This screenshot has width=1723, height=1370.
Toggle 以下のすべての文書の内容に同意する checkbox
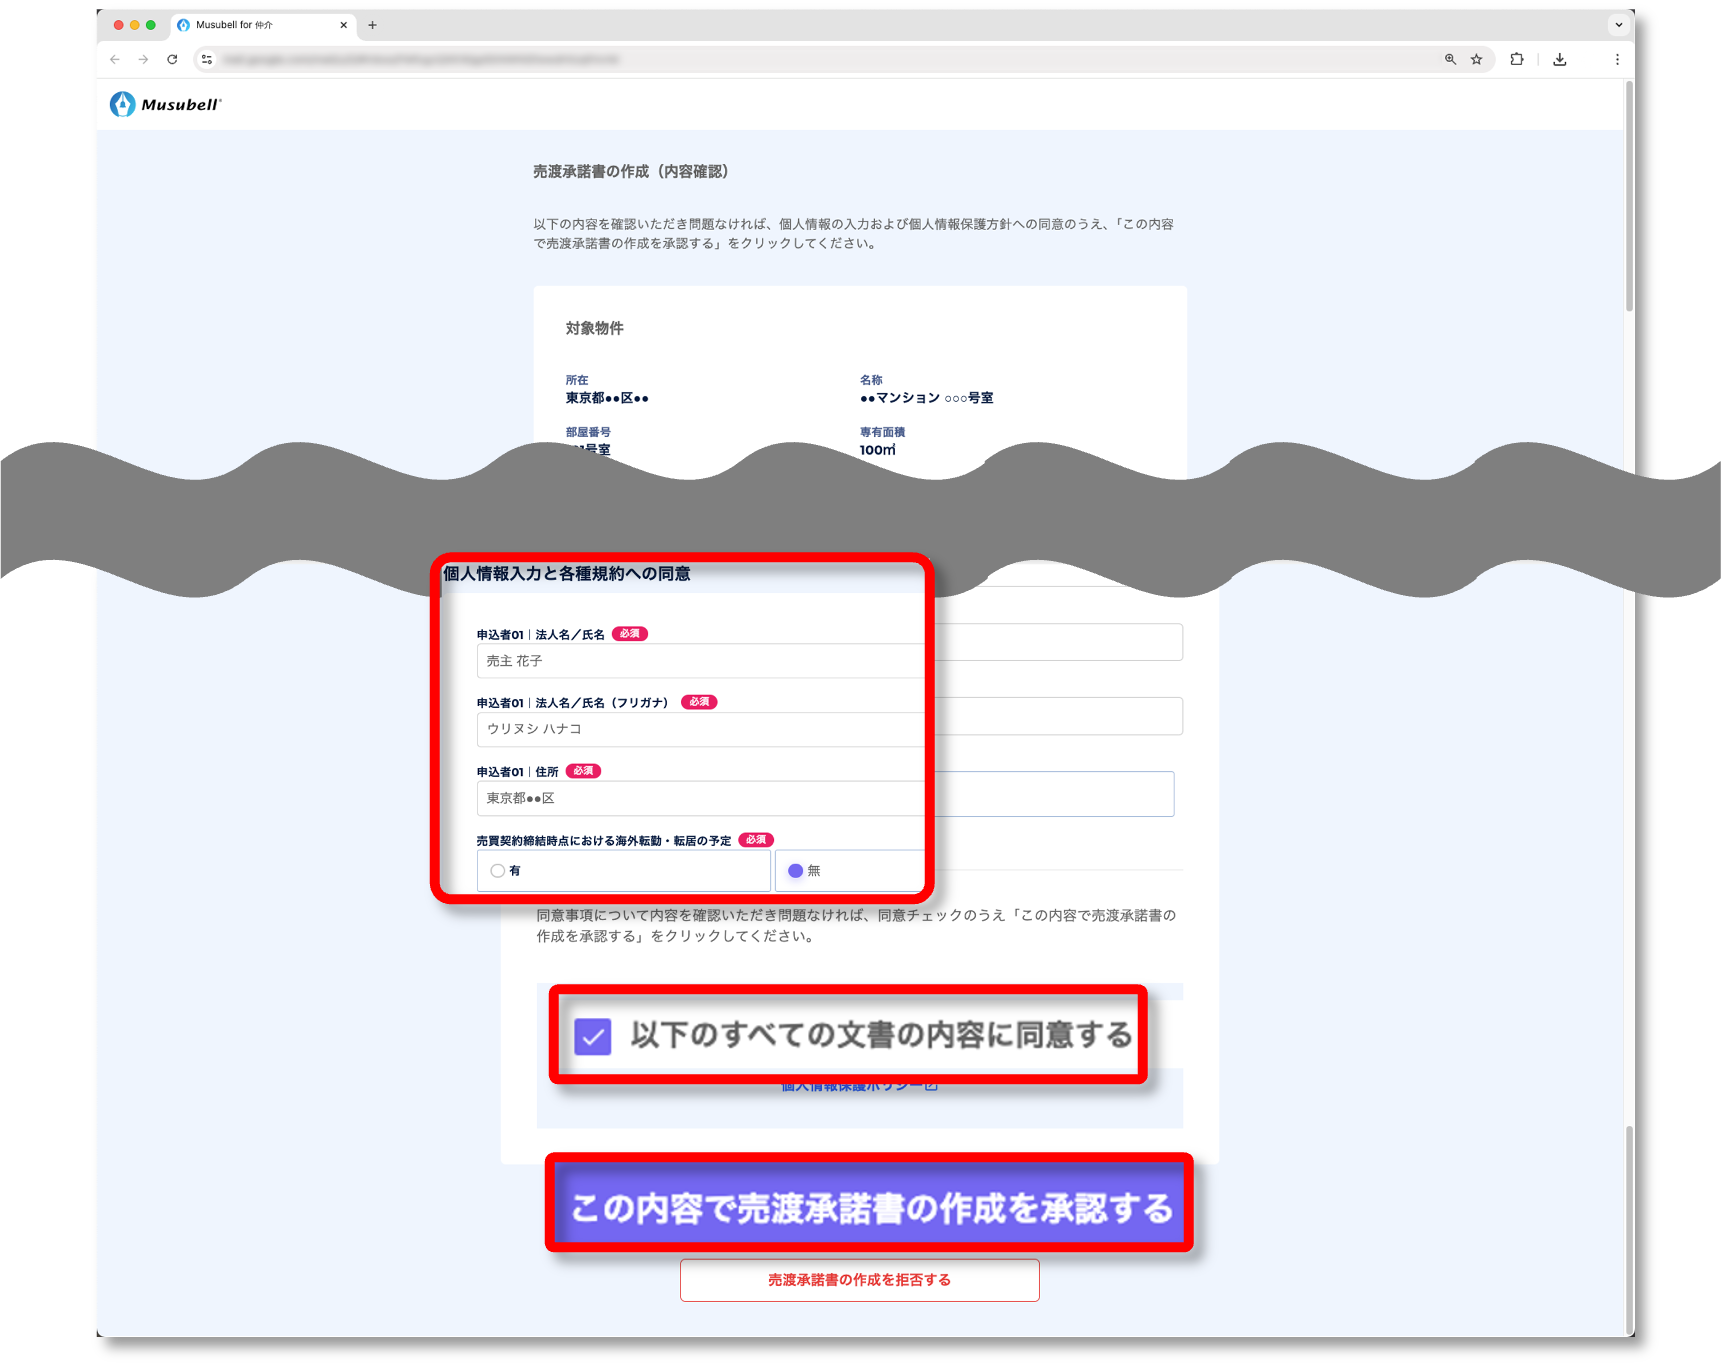[593, 1036]
